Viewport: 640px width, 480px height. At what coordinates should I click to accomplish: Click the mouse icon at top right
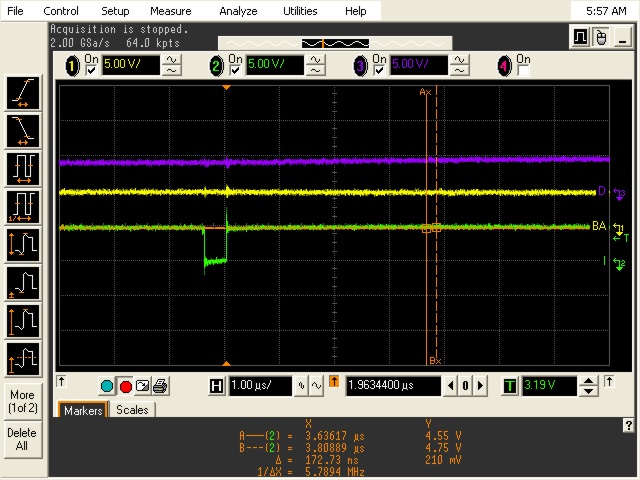tap(600, 37)
